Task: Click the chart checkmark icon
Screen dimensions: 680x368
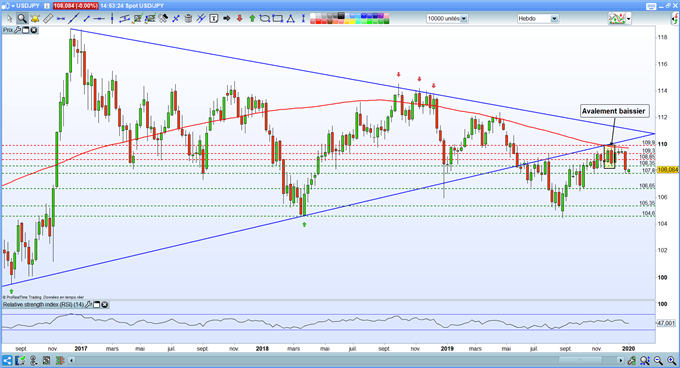Action: (20, 361)
